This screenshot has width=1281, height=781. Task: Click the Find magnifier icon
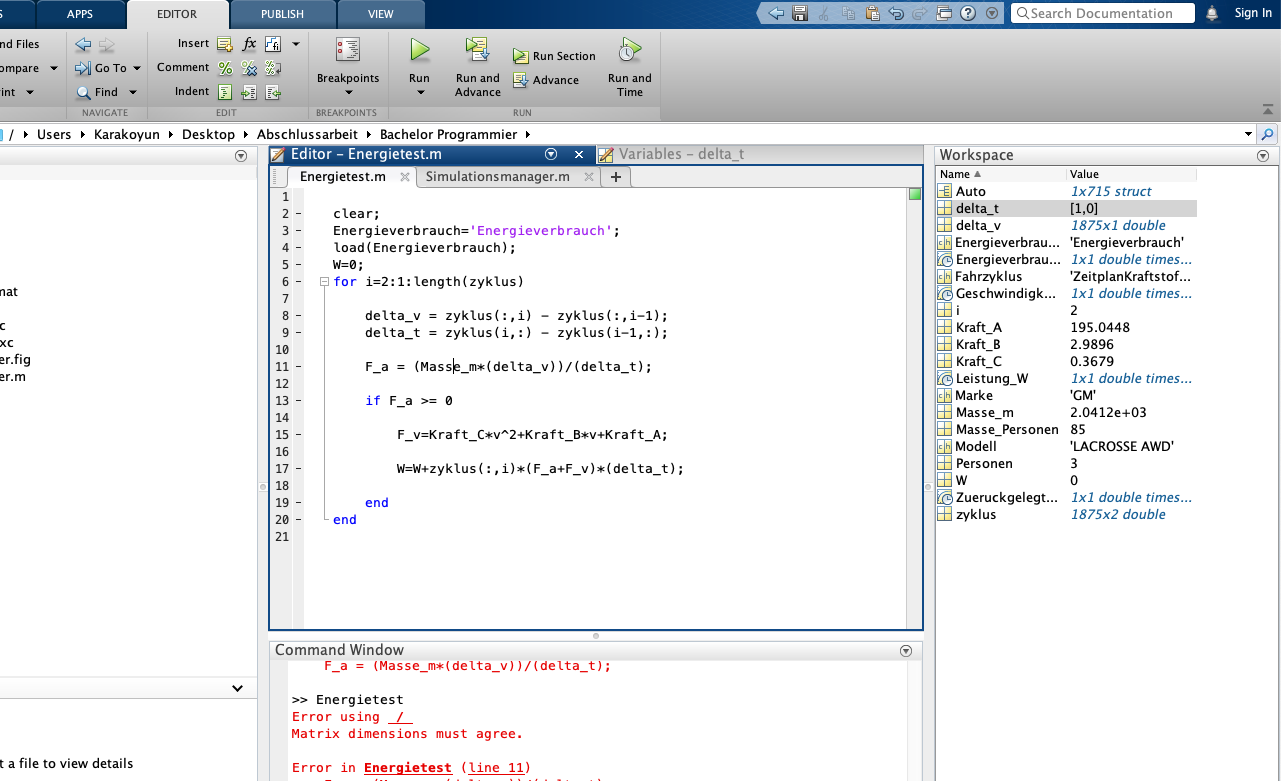pos(84,92)
